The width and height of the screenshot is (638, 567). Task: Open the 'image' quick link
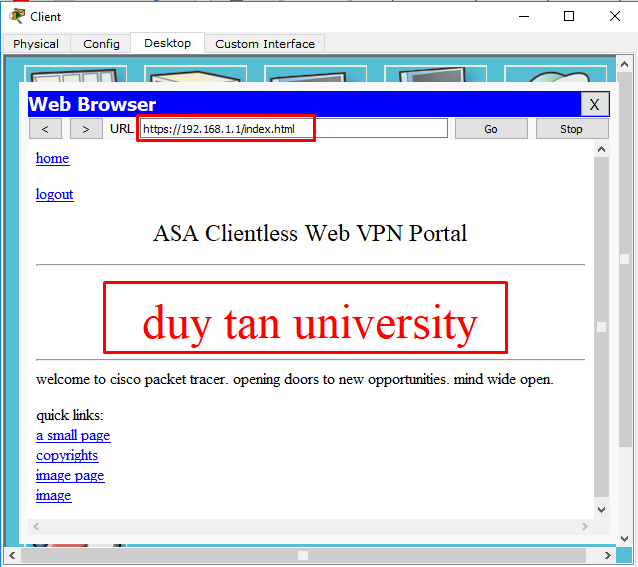pyautogui.click(x=54, y=495)
